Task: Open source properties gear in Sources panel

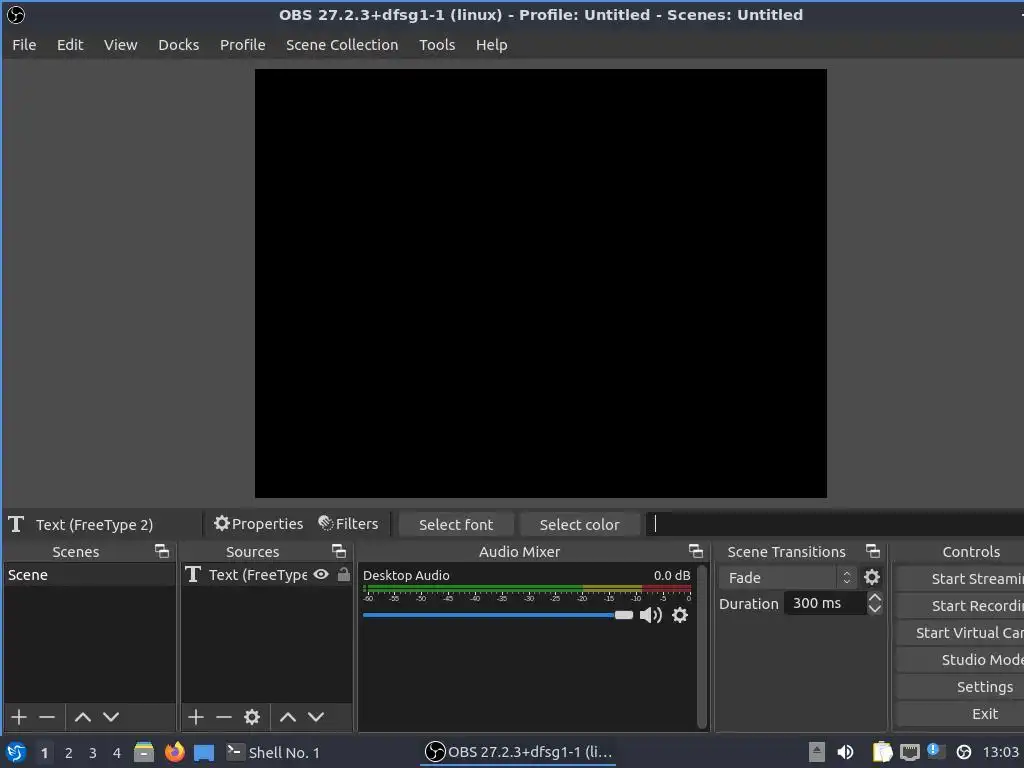Action: (x=252, y=717)
